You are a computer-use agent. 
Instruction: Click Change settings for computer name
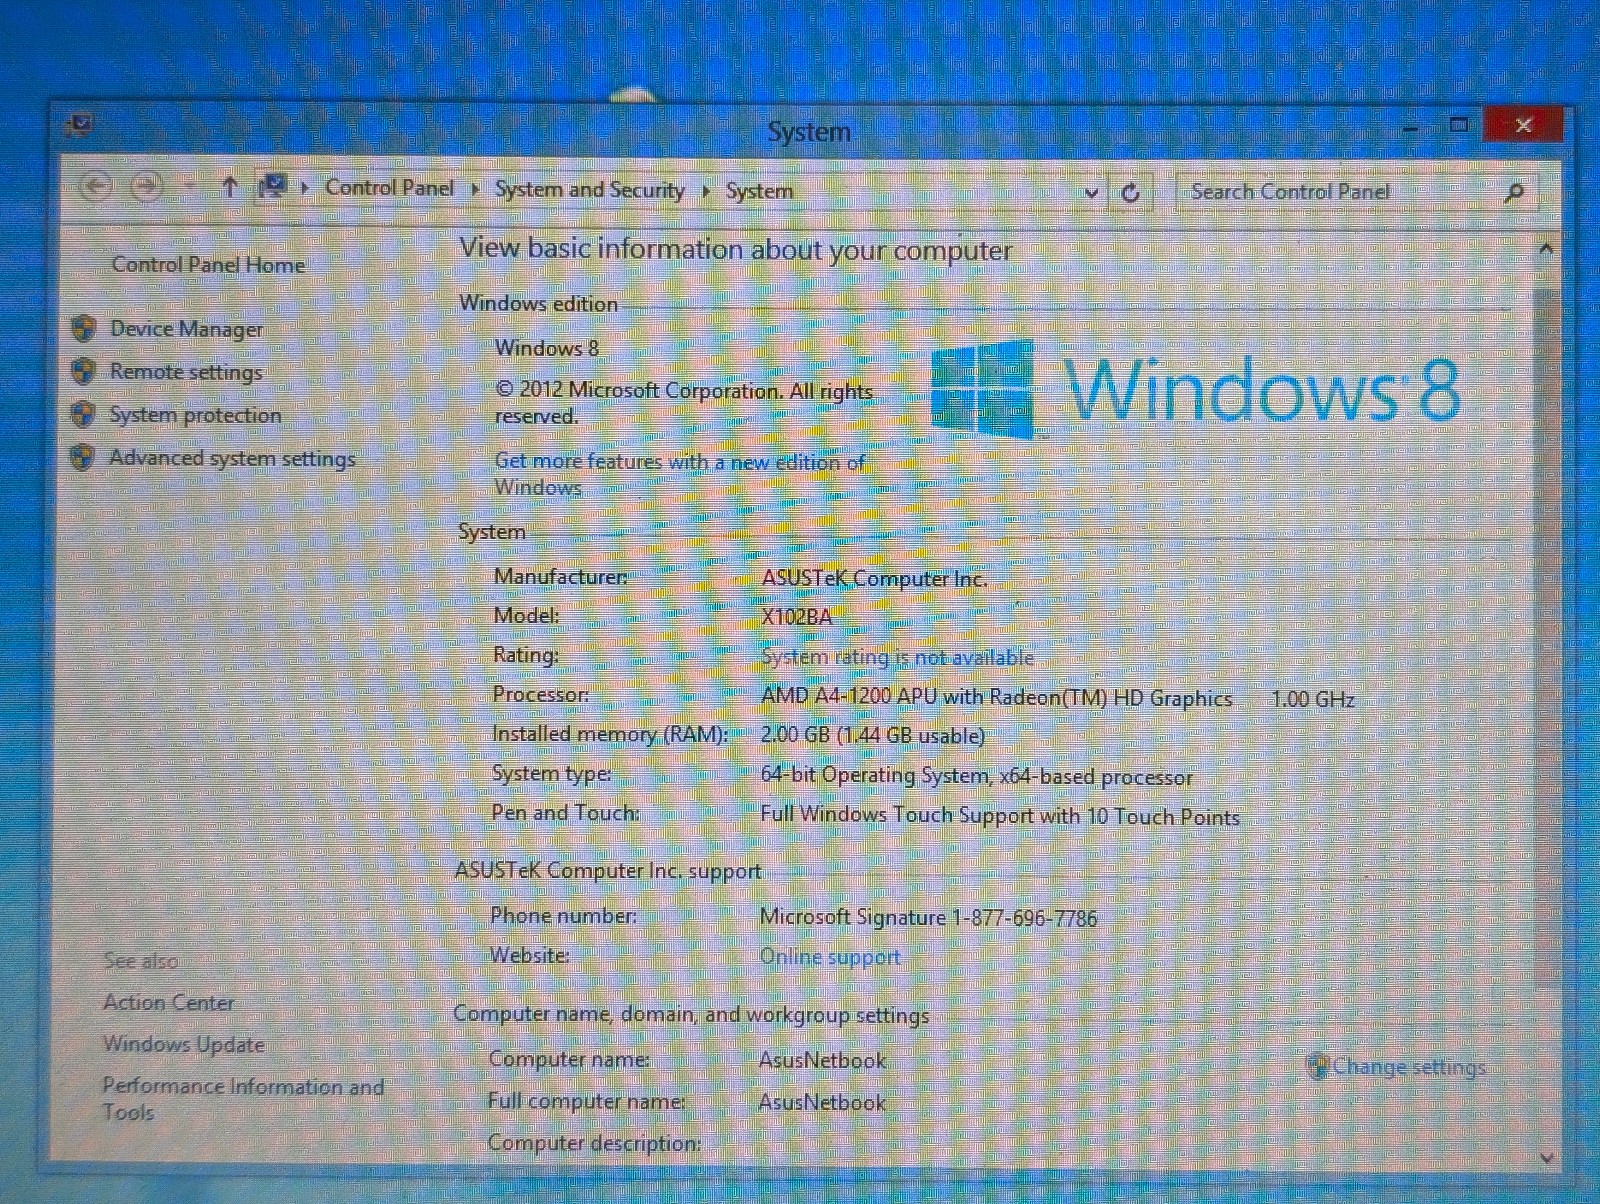[x=1408, y=1067]
